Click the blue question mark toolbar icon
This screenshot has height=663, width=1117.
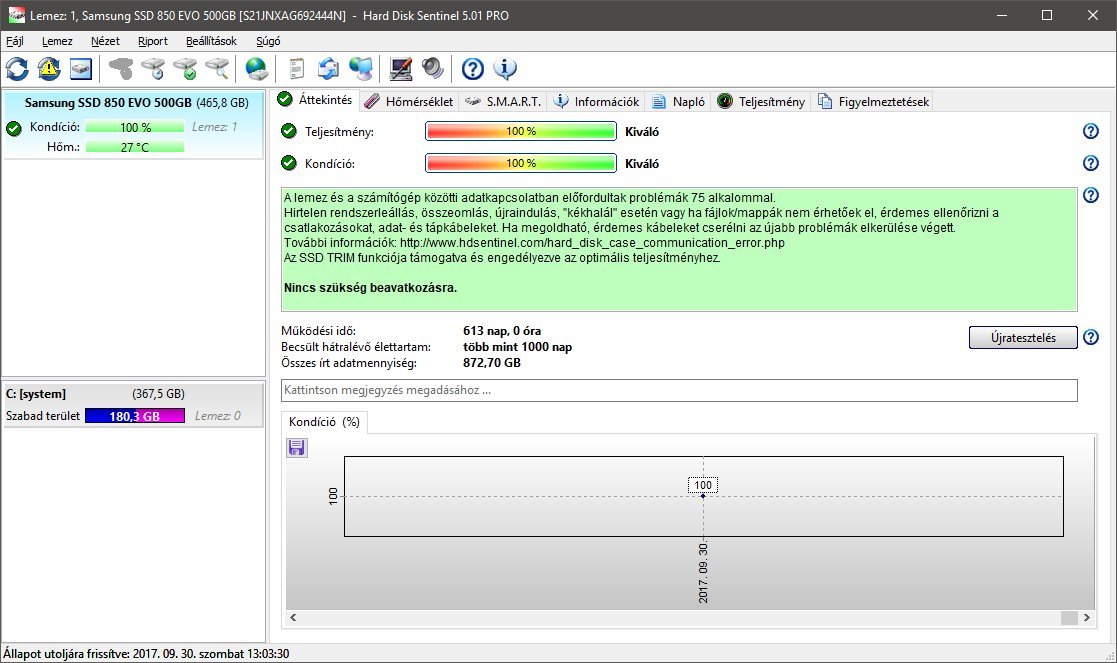coord(472,69)
